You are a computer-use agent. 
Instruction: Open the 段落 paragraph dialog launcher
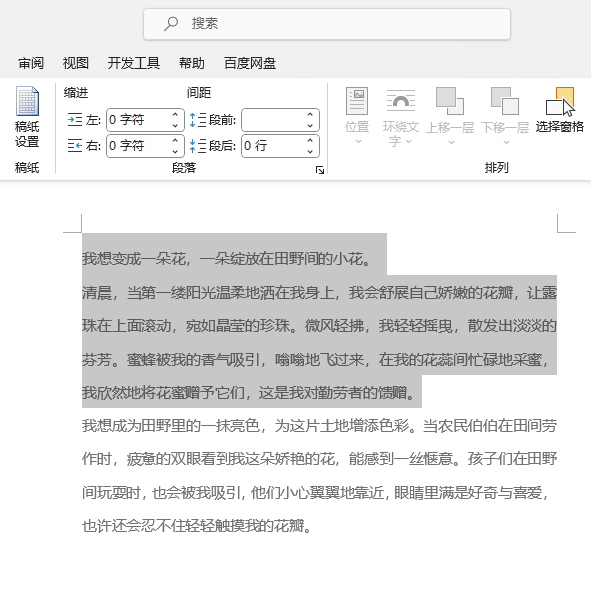click(320, 170)
